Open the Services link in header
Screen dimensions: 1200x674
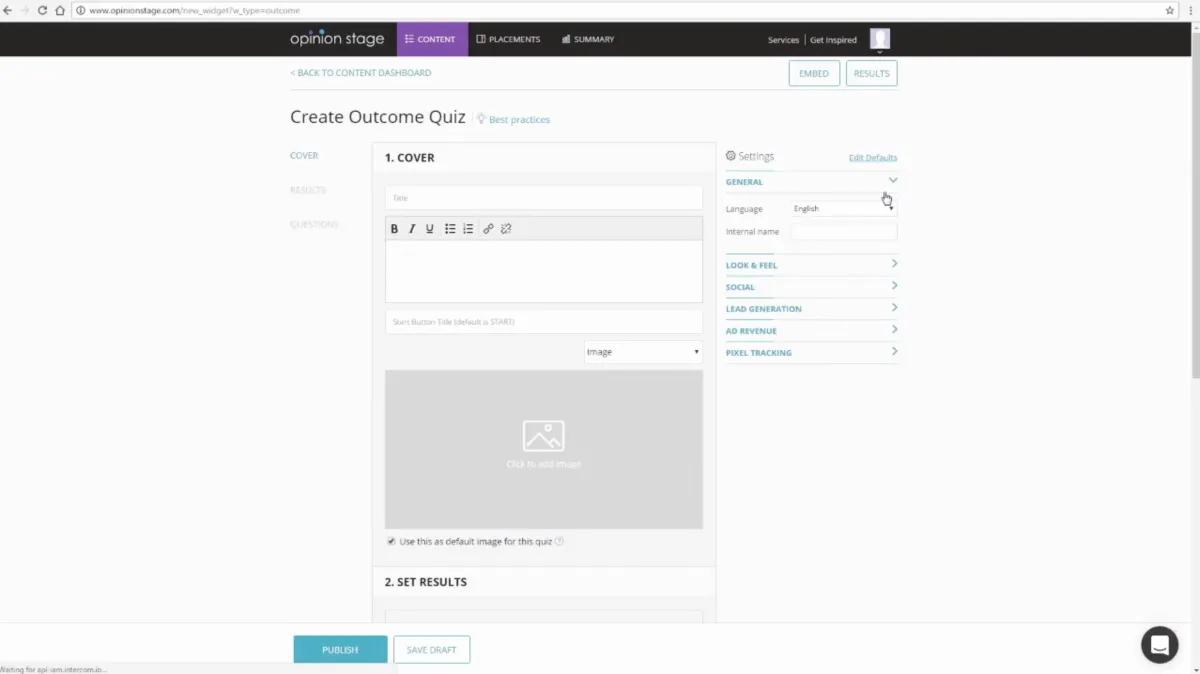tap(783, 40)
